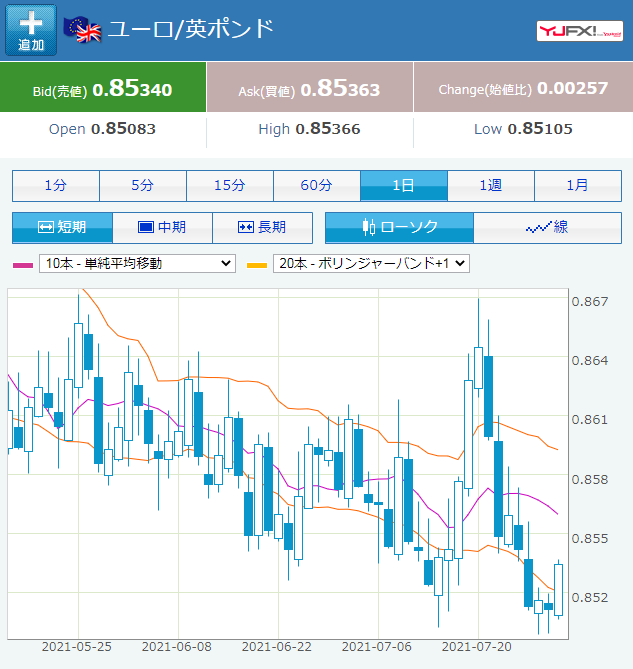Switch chart range to 長期 long term
This screenshot has width=633, height=669.
(262, 227)
